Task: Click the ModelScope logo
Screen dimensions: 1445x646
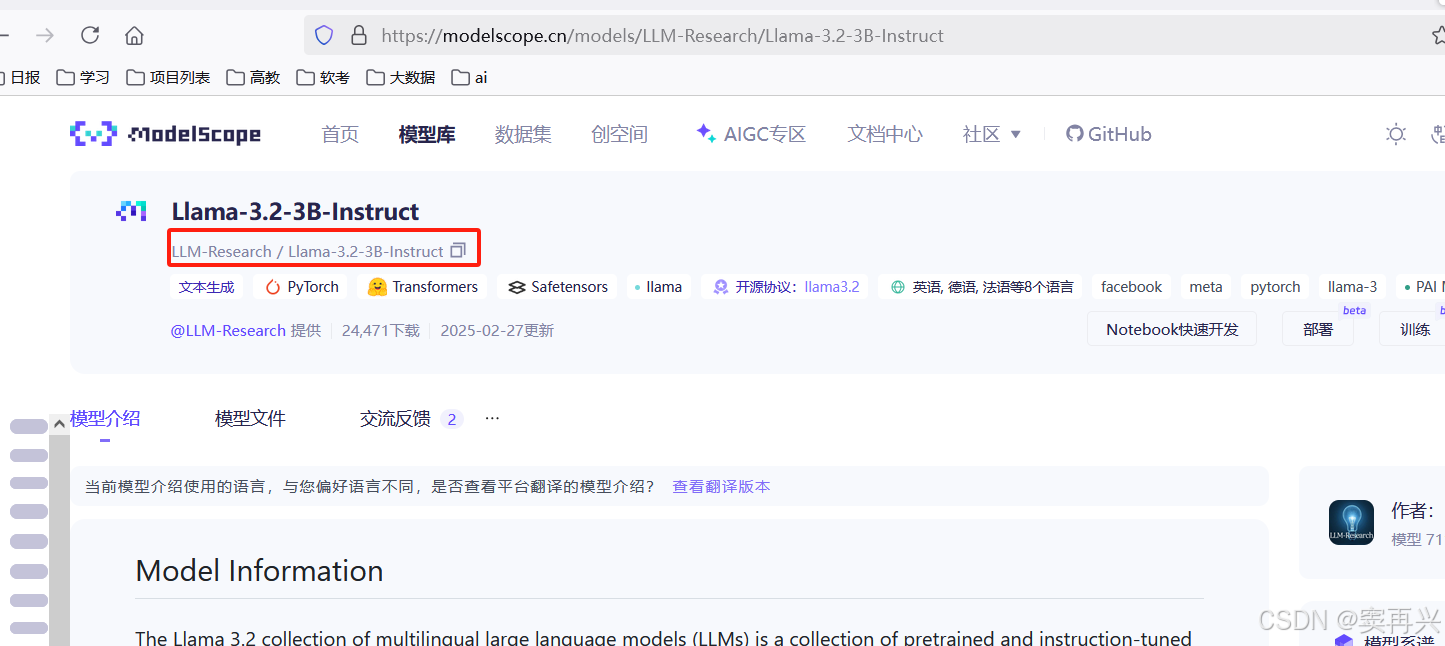Action: point(165,134)
